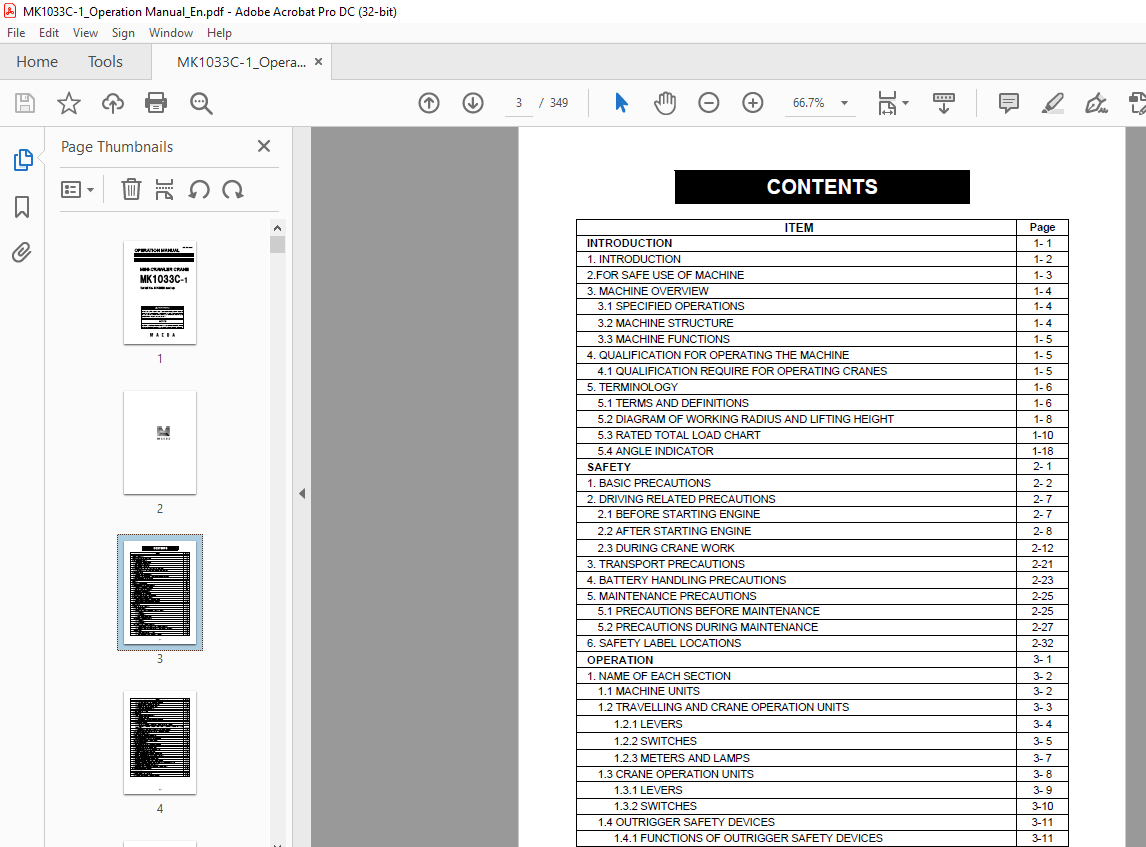Click the thumbnails panel scrollbar thumb

pyautogui.click(x=277, y=244)
